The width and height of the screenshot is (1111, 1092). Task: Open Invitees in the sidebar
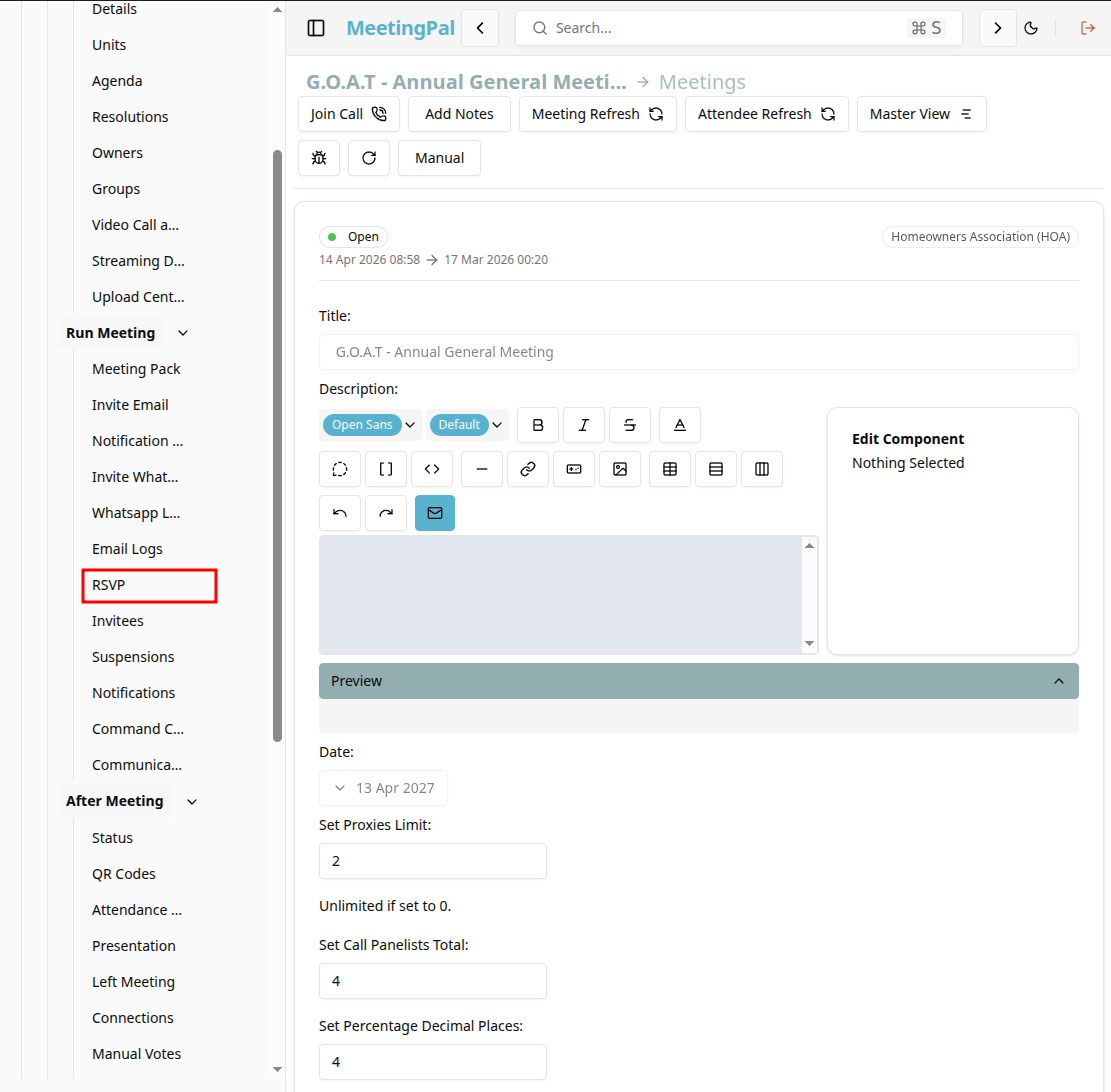click(x=118, y=621)
